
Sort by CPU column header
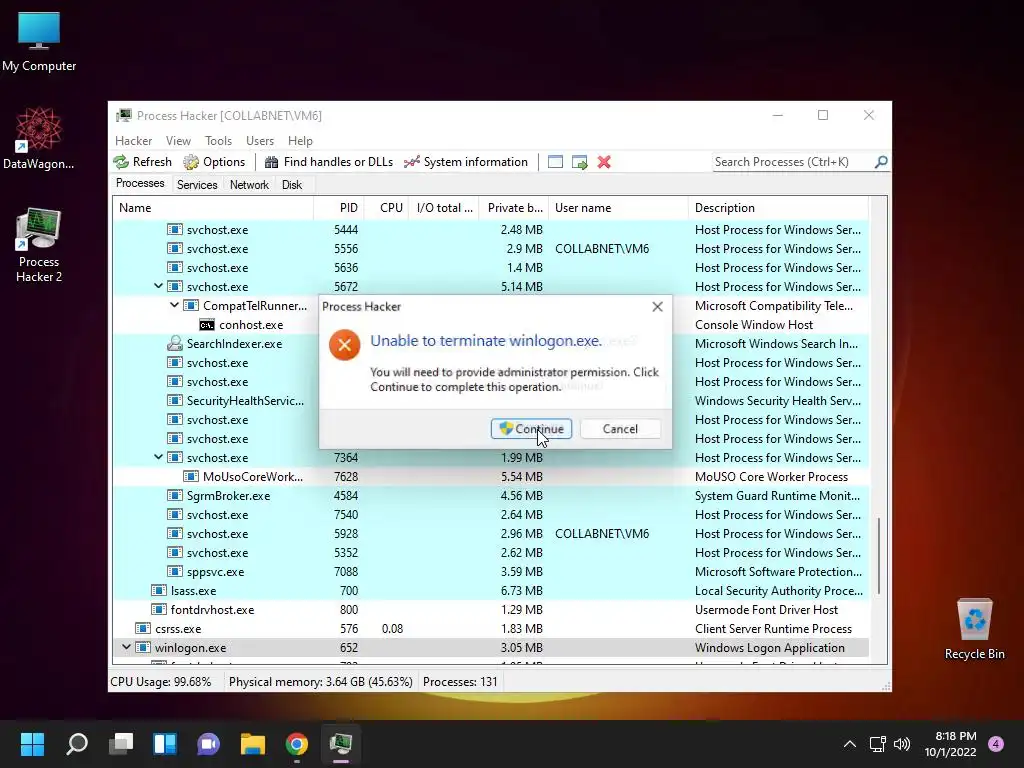coord(387,208)
